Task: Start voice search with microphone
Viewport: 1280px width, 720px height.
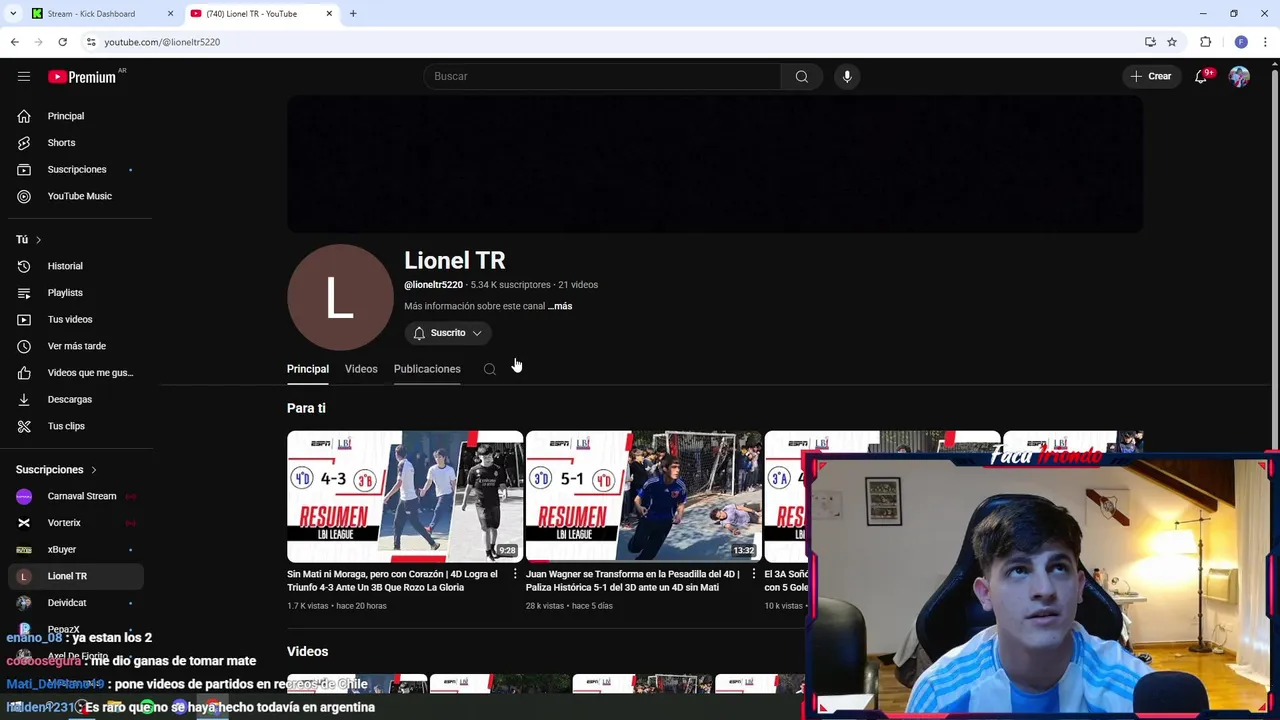Action: [x=847, y=76]
